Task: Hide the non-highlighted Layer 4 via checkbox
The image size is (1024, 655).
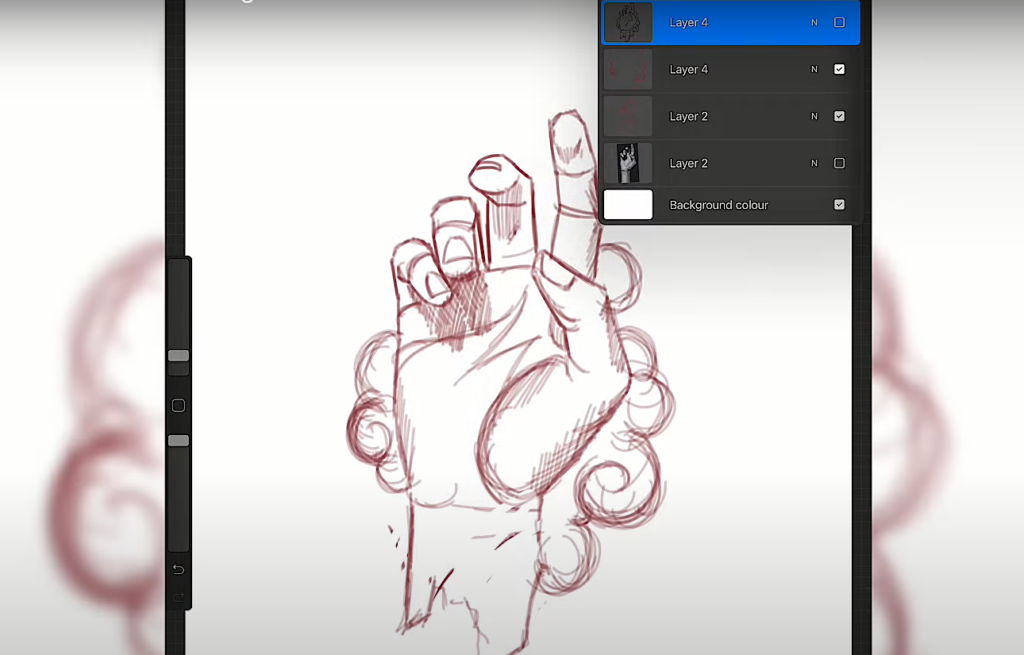Action: 839,69
